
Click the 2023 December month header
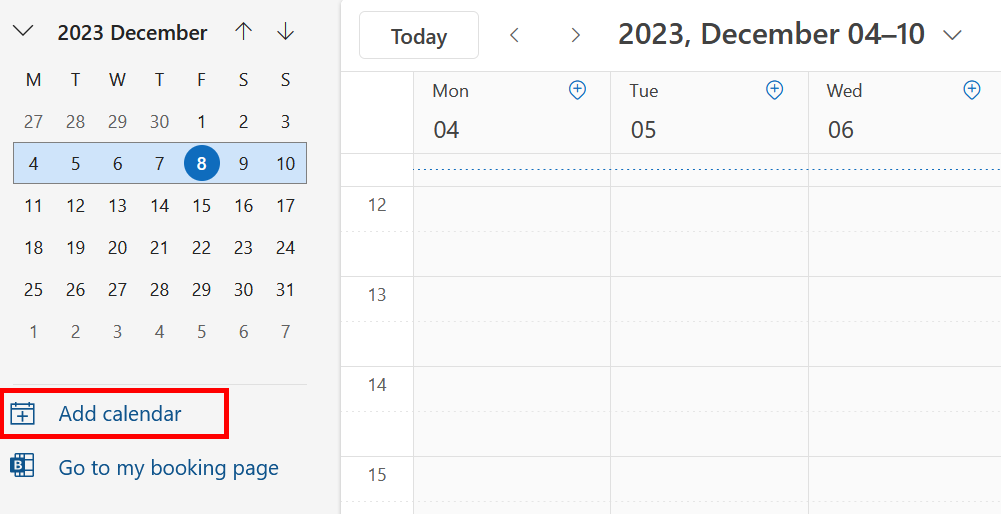pos(132,33)
